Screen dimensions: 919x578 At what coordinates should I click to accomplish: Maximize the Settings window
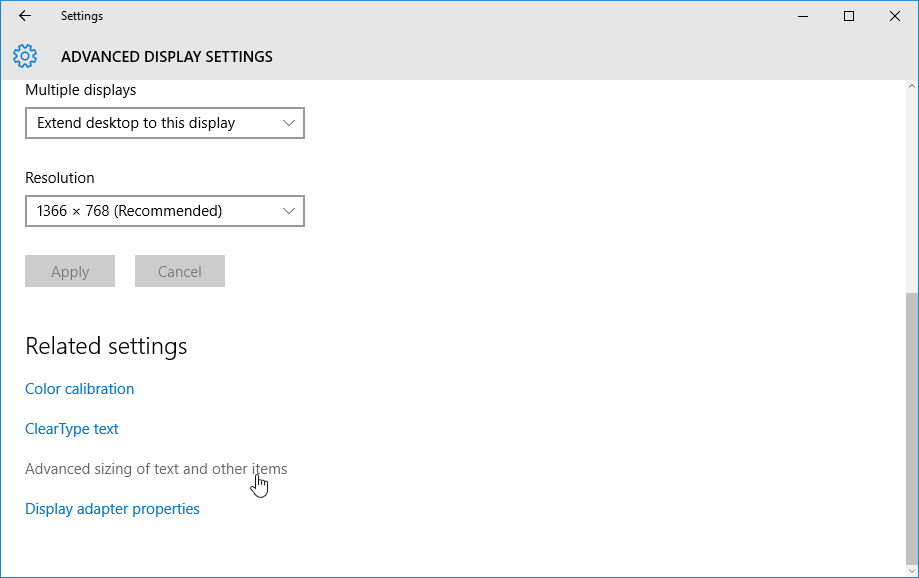(849, 16)
